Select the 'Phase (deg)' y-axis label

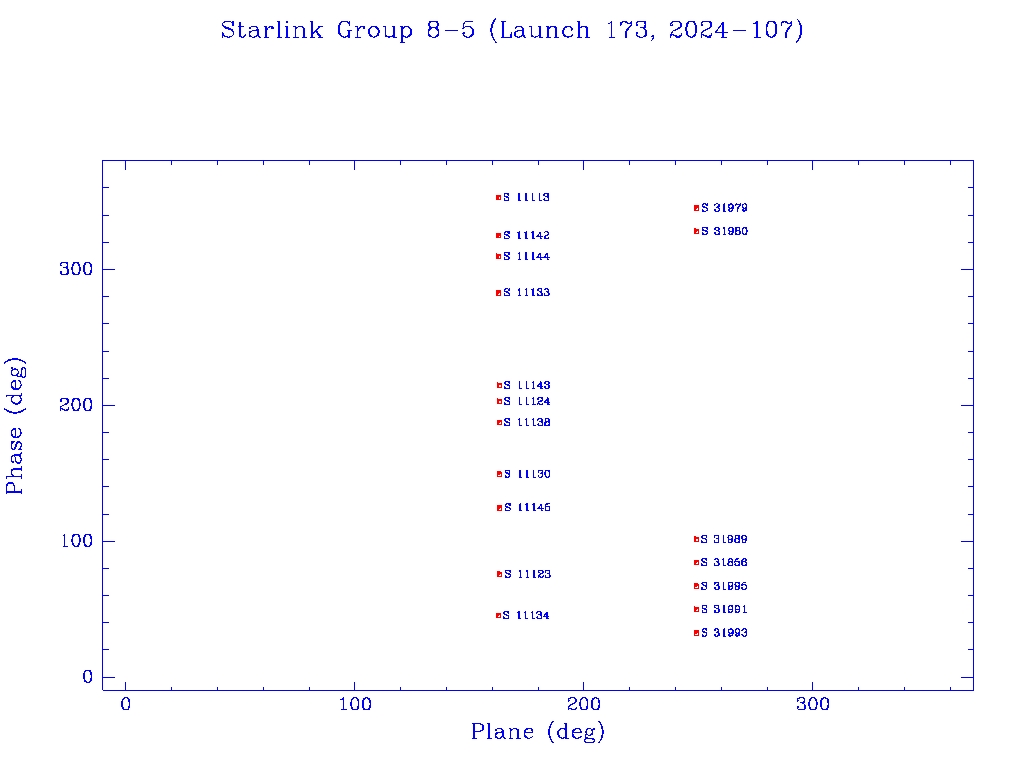(14, 426)
